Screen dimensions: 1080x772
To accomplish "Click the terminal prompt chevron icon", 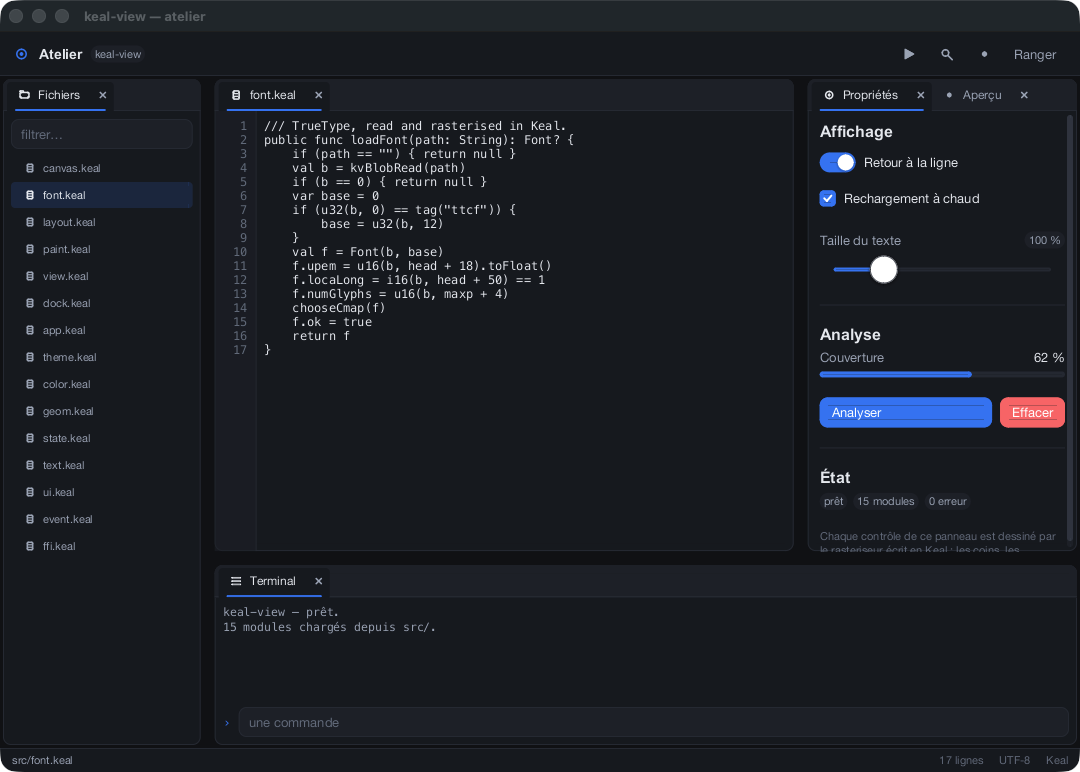I will coord(227,723).
